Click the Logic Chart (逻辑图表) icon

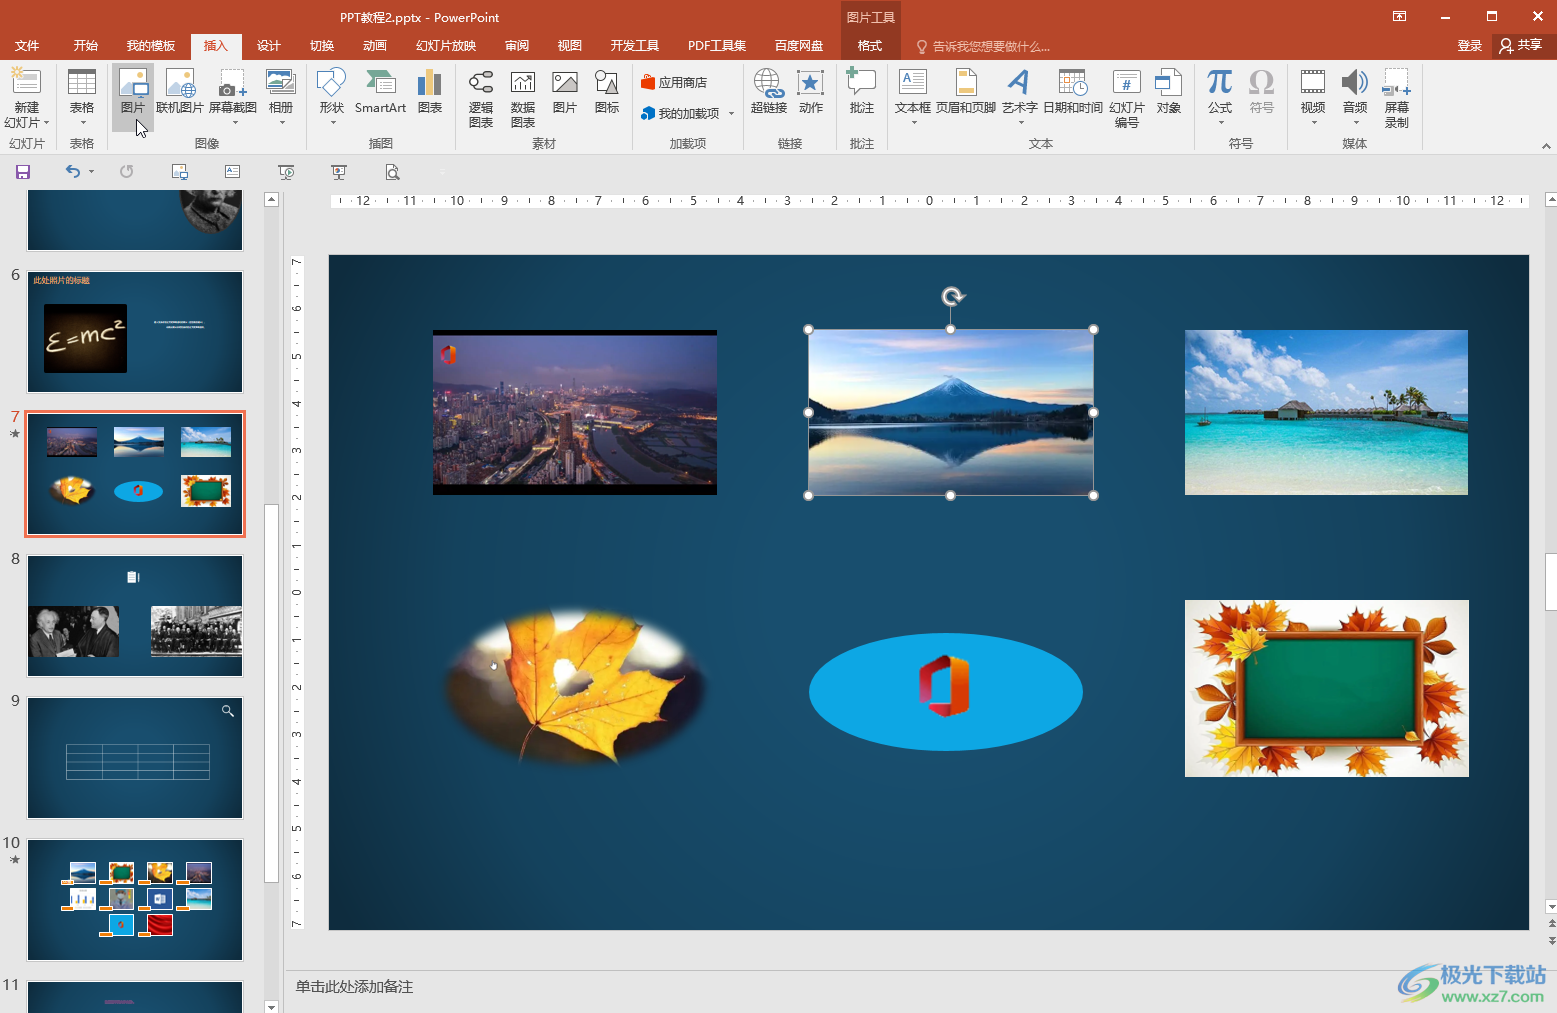(481, 98)
